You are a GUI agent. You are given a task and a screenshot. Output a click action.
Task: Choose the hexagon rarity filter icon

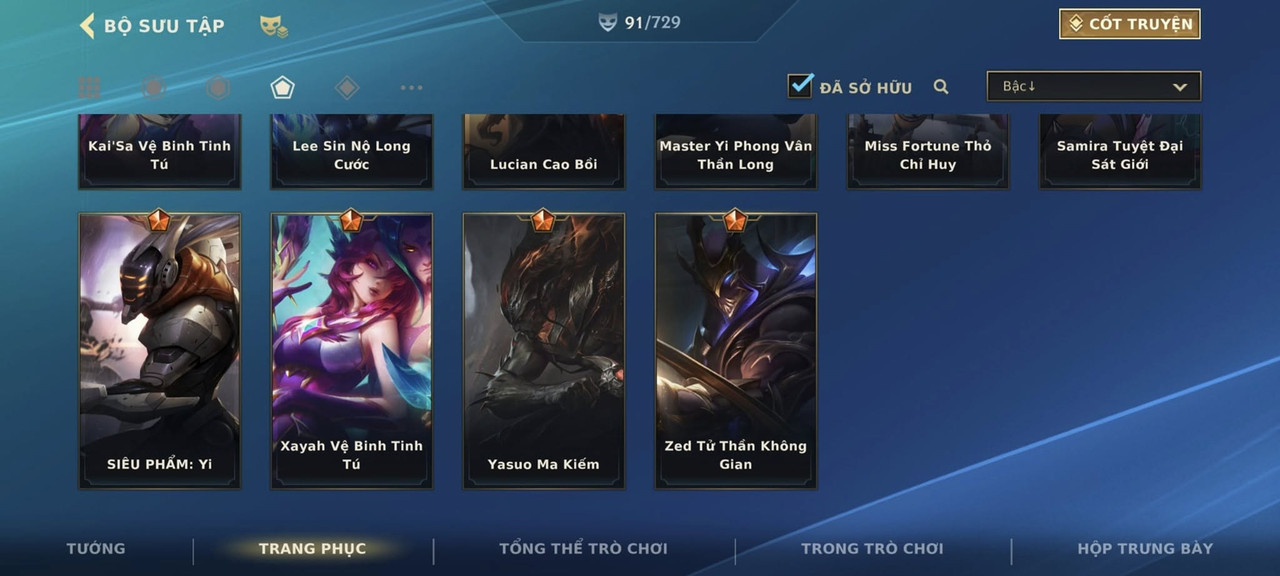218,88
